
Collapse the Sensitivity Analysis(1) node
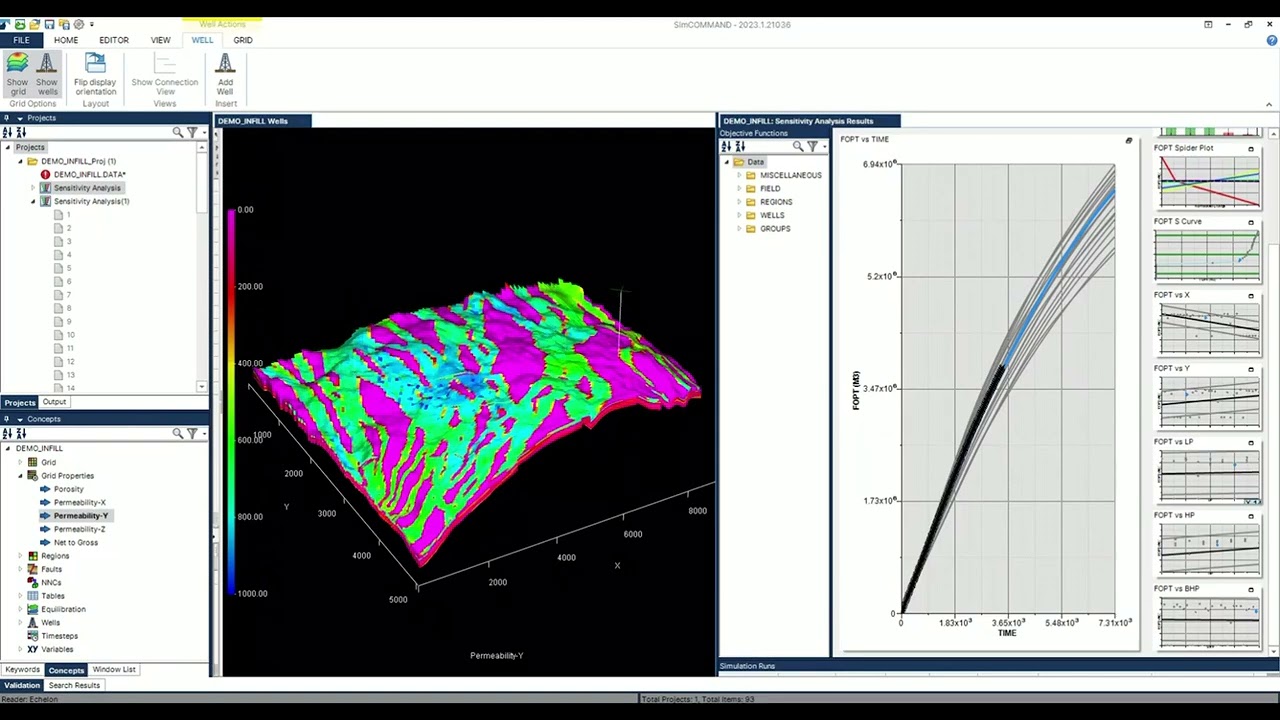pos(33,201)
